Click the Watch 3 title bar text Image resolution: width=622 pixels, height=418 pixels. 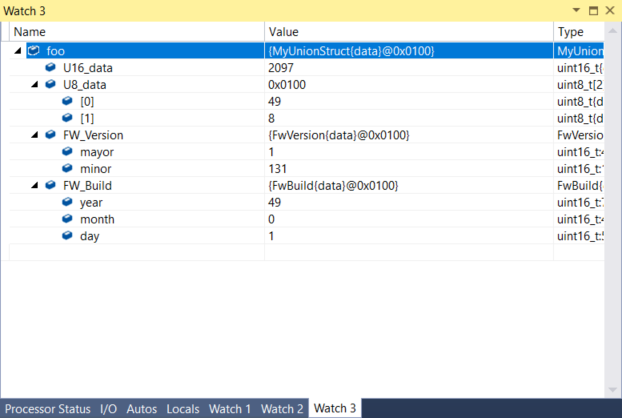click(x=25, y=11)
